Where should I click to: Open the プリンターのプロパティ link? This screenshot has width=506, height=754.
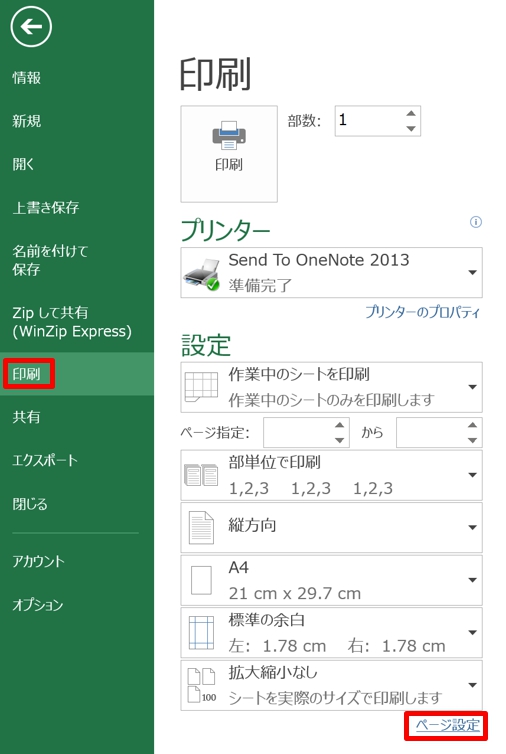coord(422,312)
